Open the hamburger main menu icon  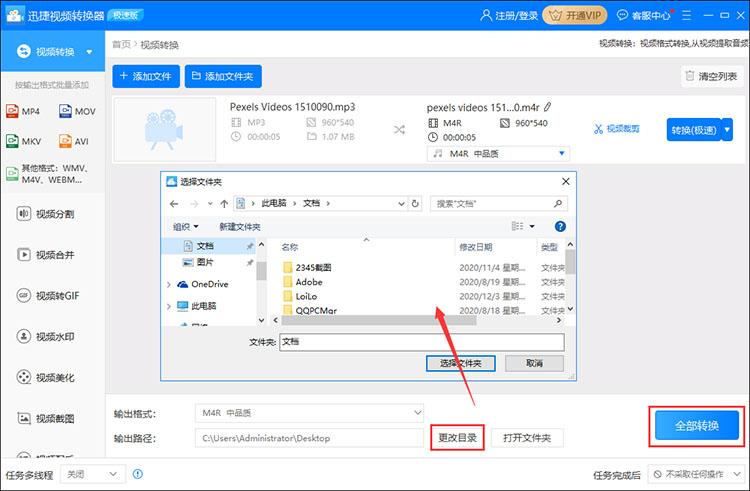tap(686, 15)
